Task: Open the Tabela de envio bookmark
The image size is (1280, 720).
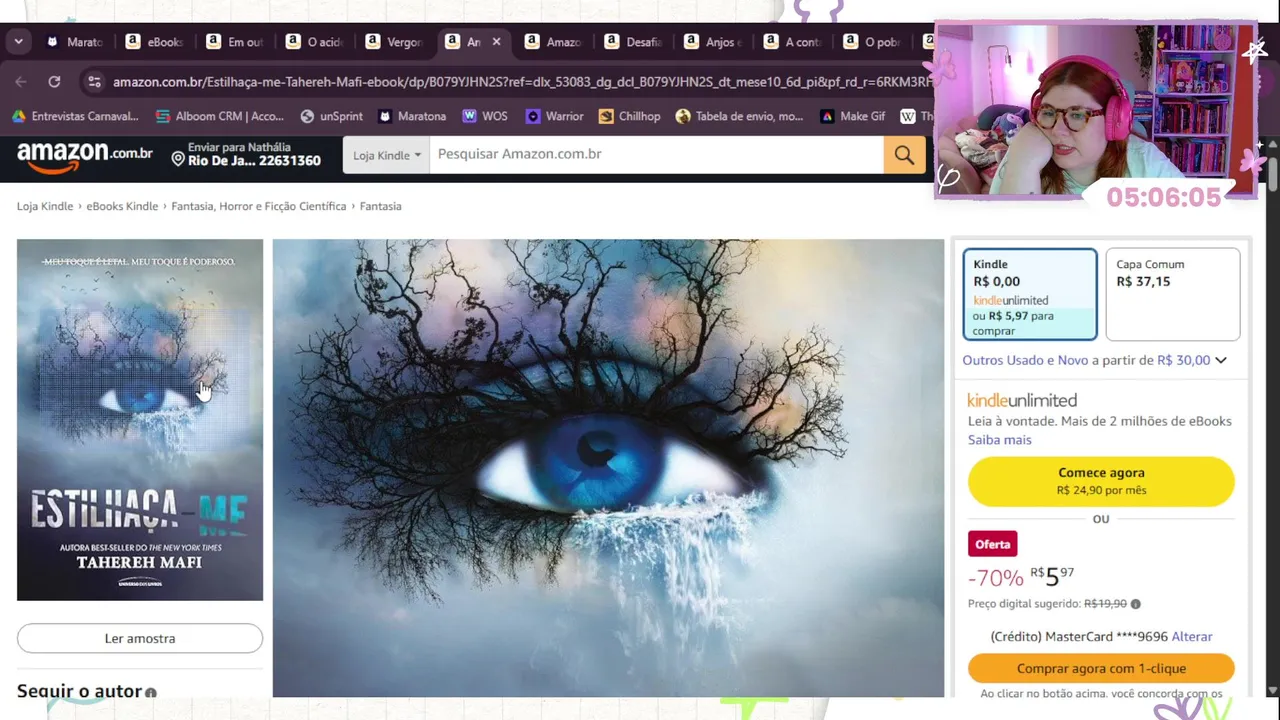Action: 739,116
